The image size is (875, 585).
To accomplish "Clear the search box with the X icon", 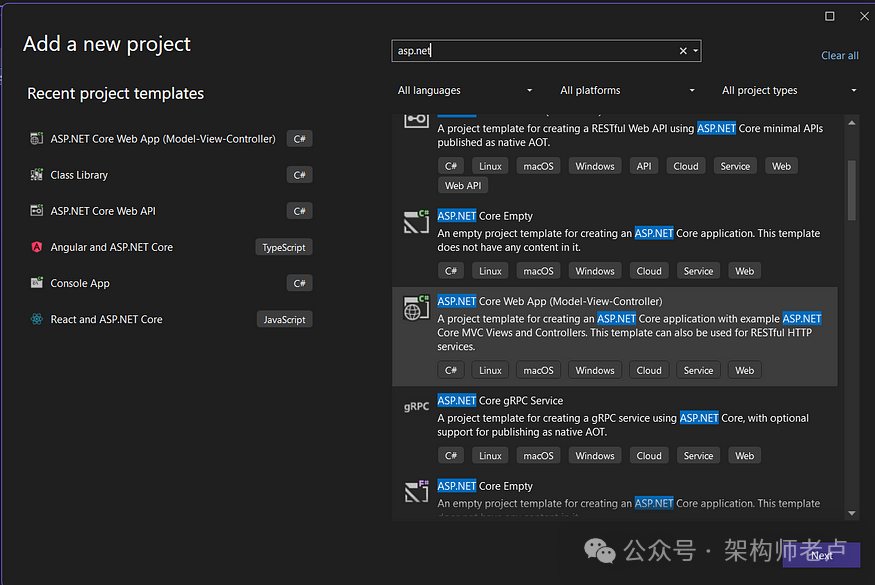I will tap(683, 51).
